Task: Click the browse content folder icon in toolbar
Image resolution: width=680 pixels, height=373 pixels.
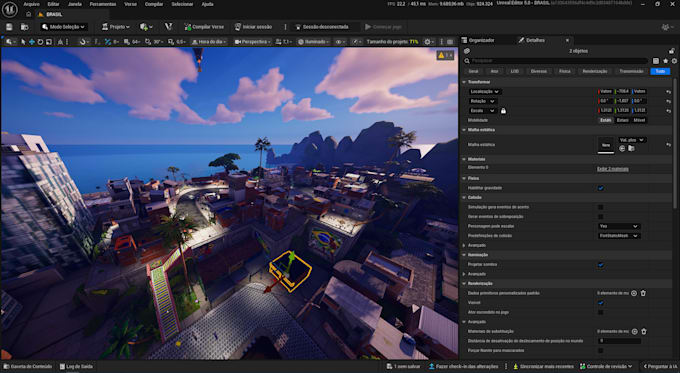Action: point(25,27)
